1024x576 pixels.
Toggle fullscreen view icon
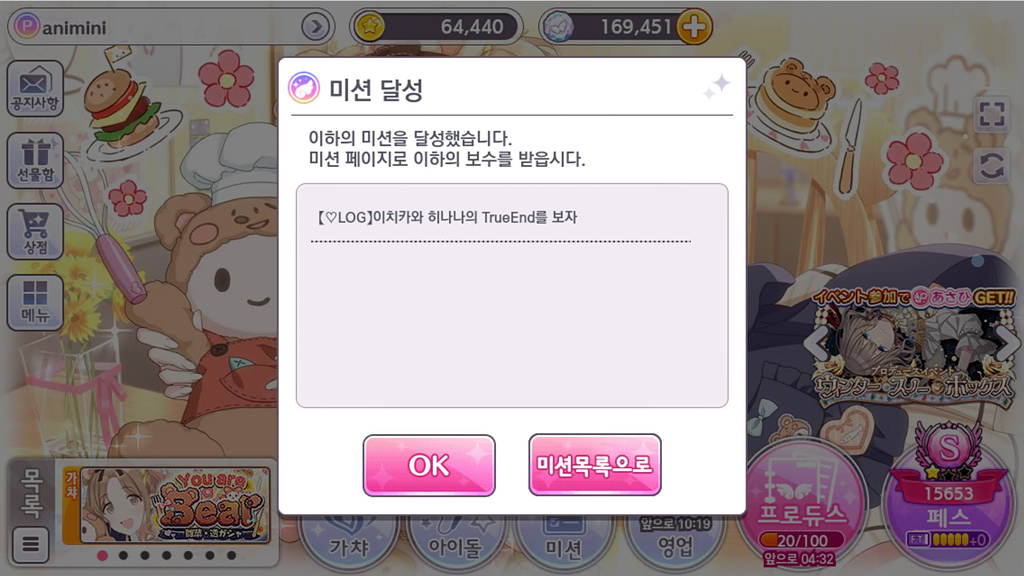pos(992,114)
